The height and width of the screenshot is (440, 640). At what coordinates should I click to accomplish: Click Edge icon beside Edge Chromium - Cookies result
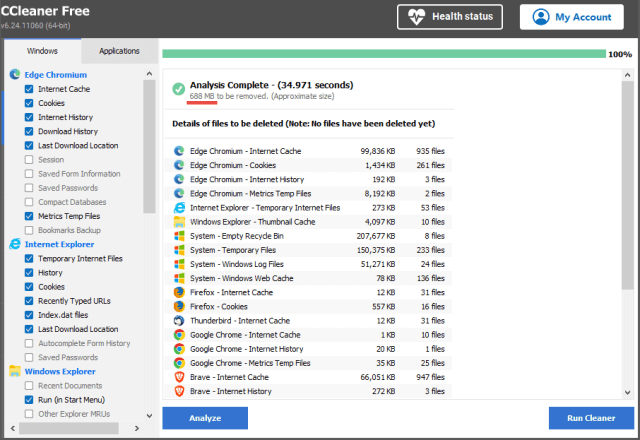[x=179, y=165]
